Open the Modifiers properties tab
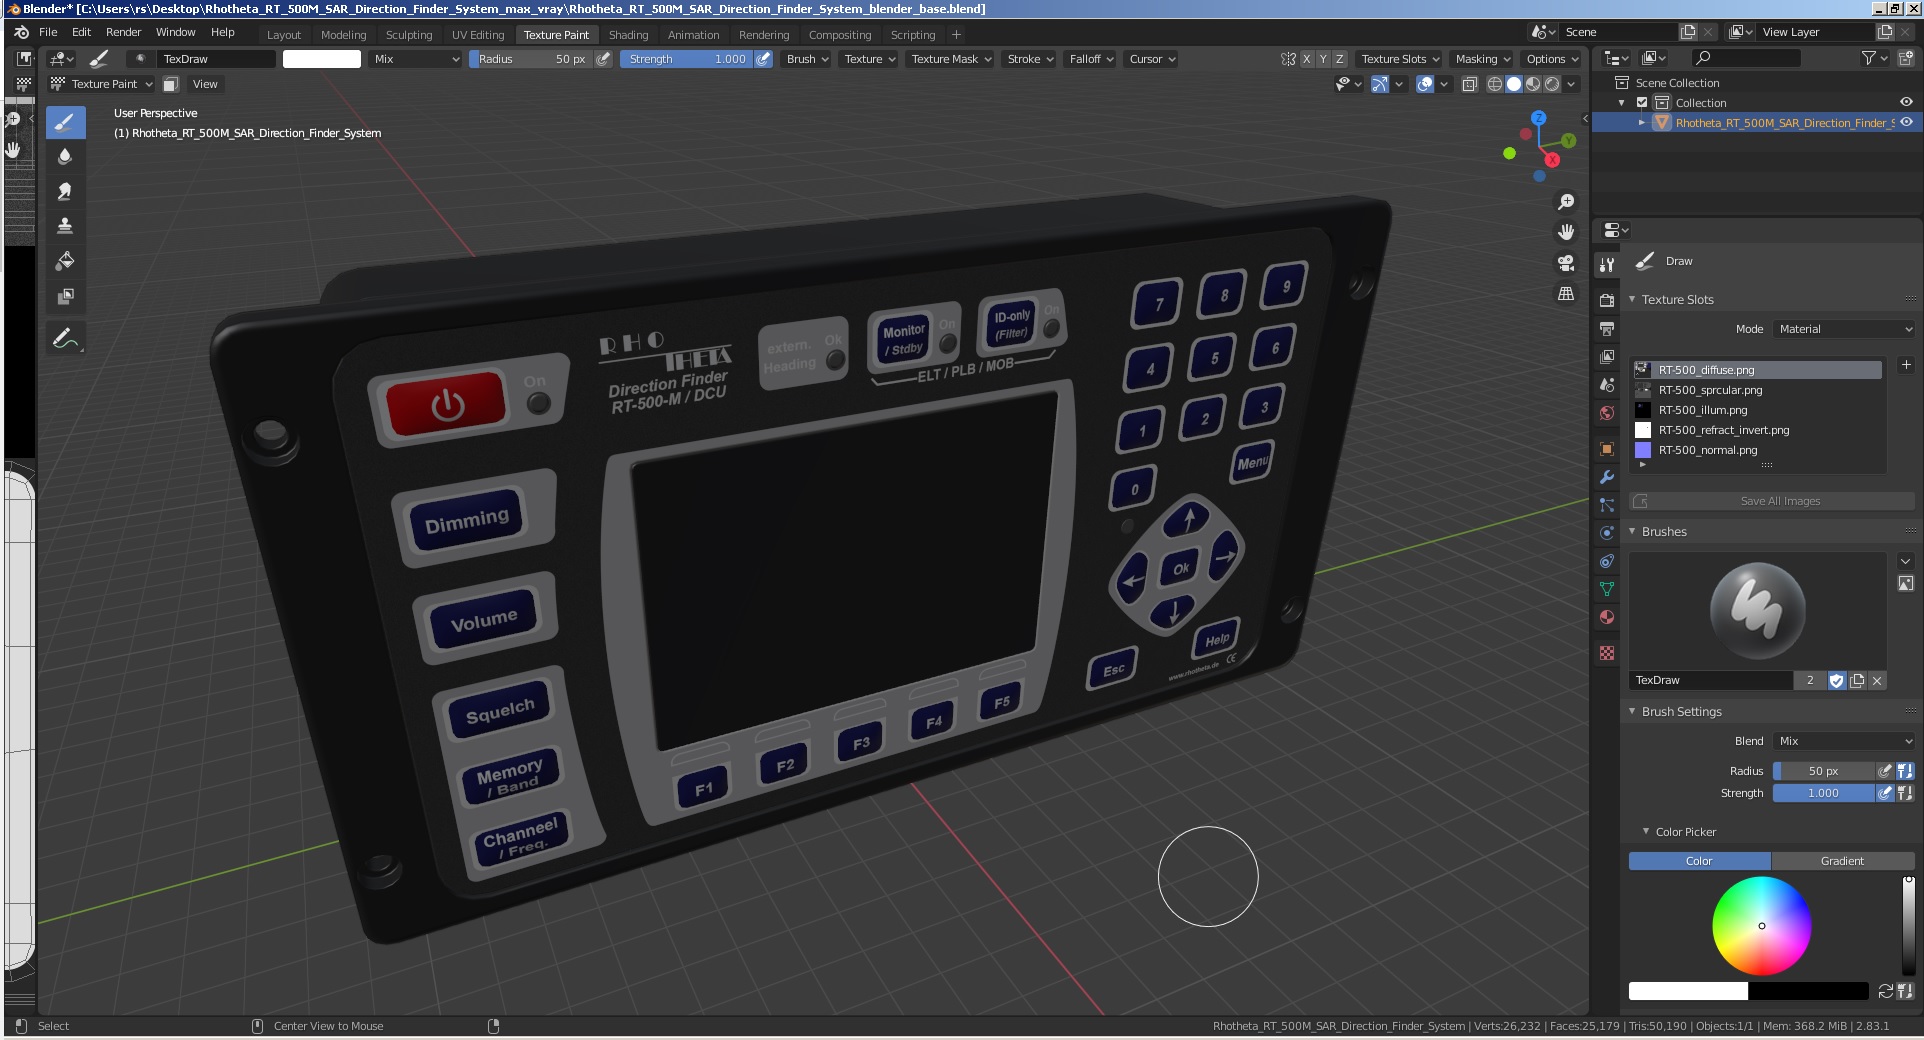The height and width of the screenshot is (1040, 1924). (x=1607, y=477)
